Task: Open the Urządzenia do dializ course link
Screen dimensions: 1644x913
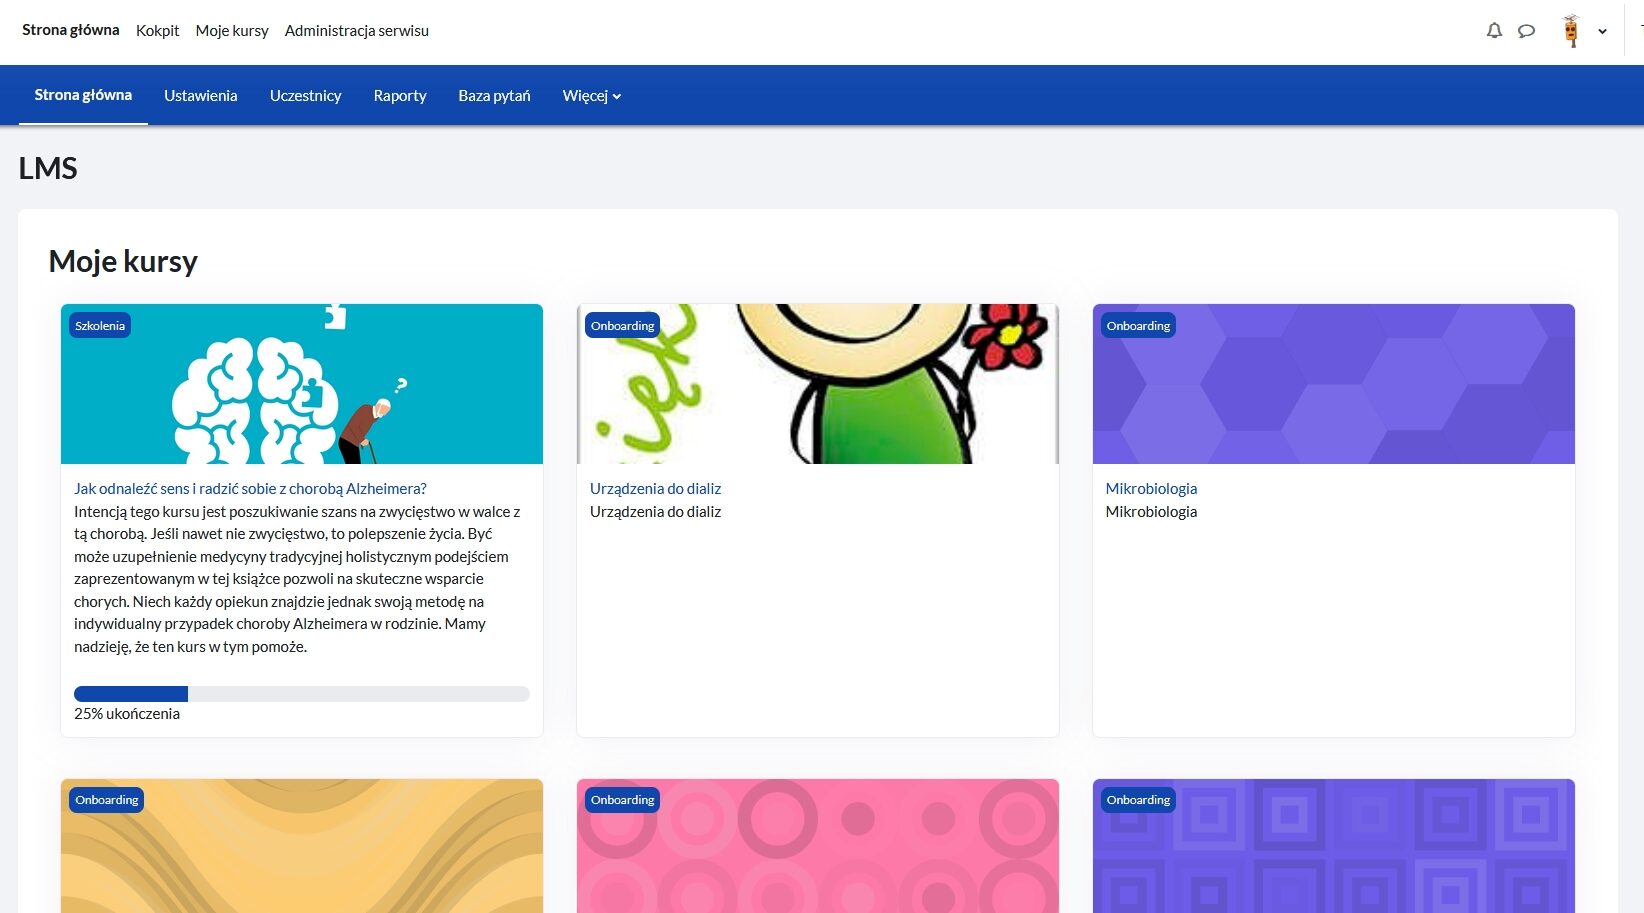Action: point(655,489)
